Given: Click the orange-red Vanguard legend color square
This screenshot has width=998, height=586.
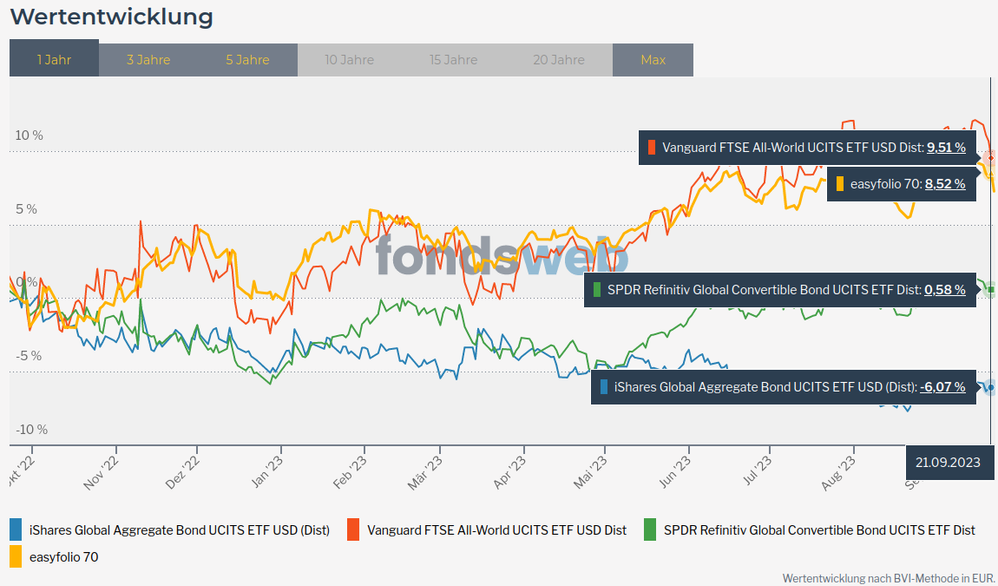Looking at the screenshot, I should [x=354, y=529].
